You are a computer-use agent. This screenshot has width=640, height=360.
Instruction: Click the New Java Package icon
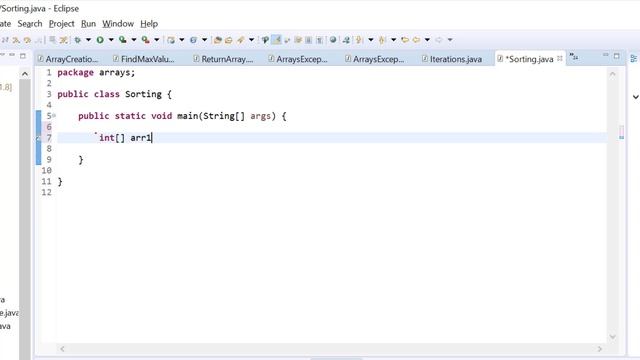171,40
